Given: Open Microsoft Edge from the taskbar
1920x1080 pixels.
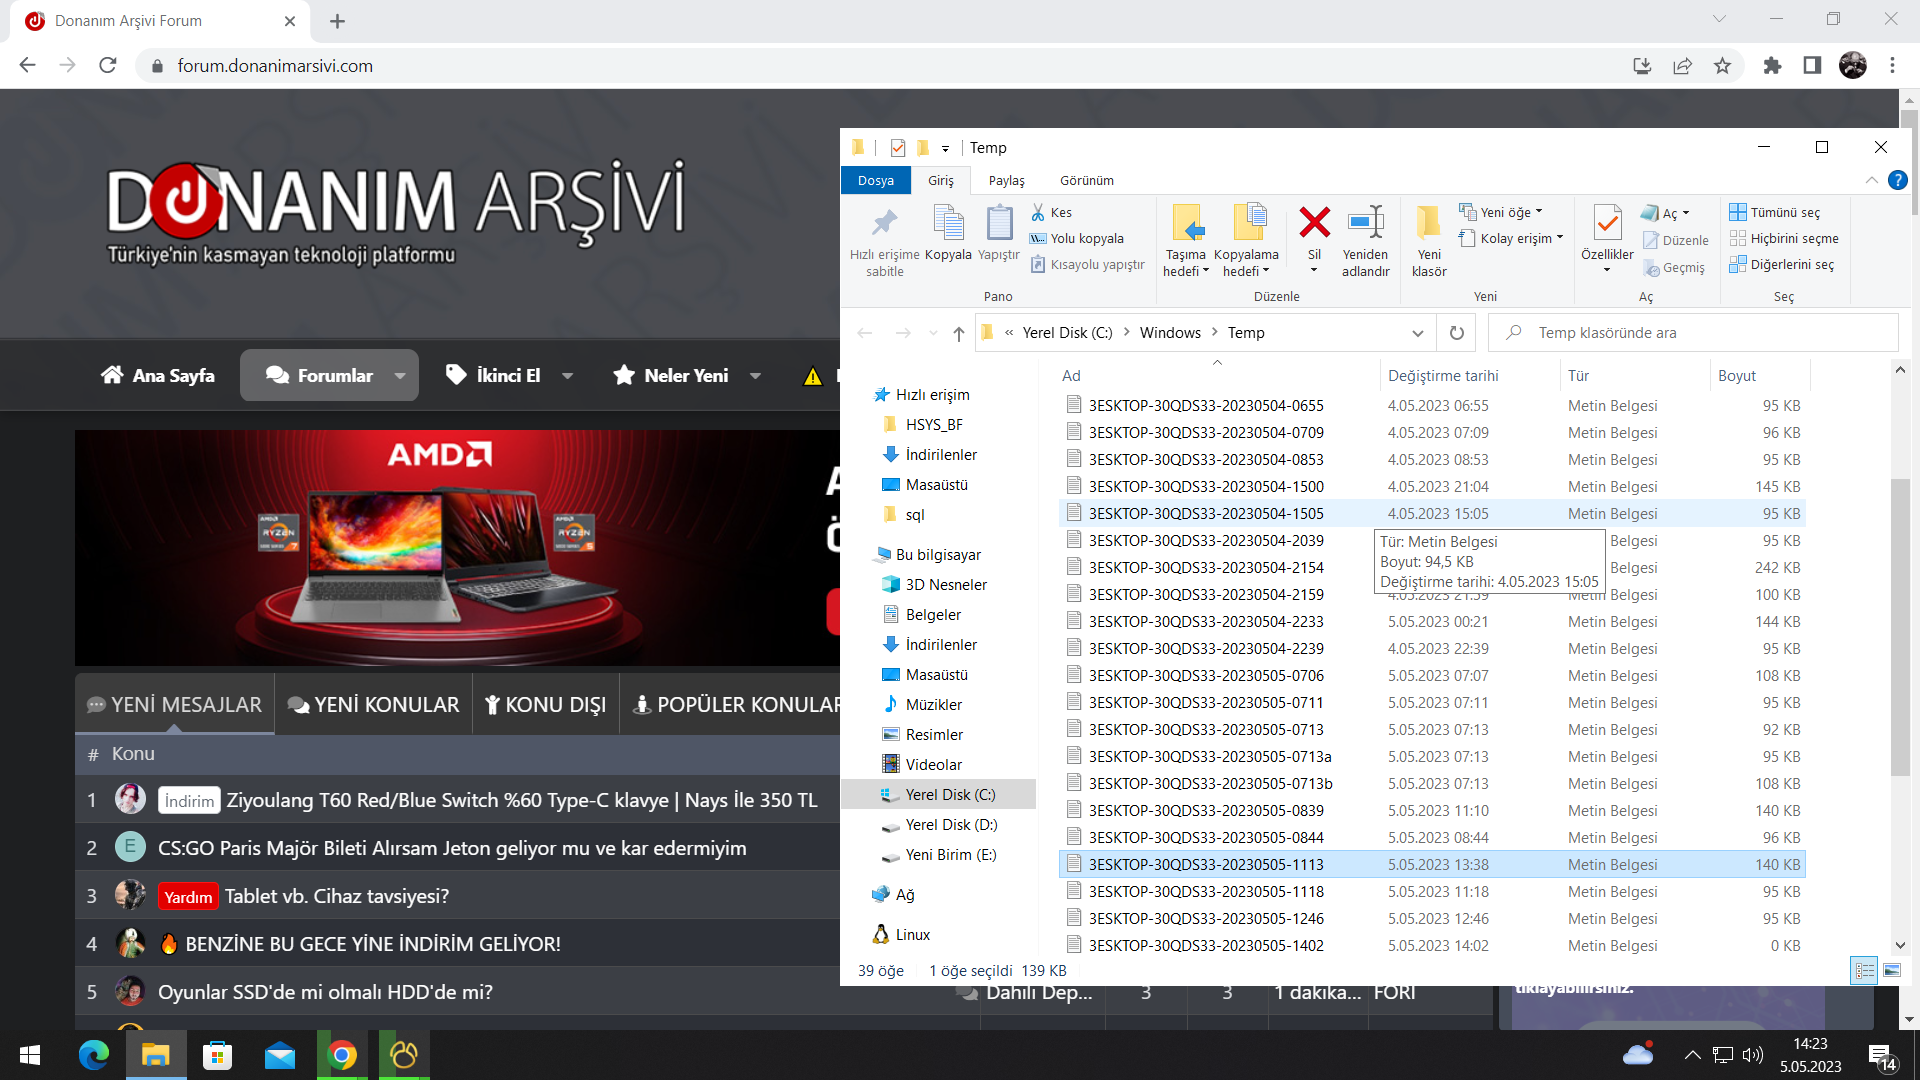Looking at the screenshot, I should tap(93, 1055).
